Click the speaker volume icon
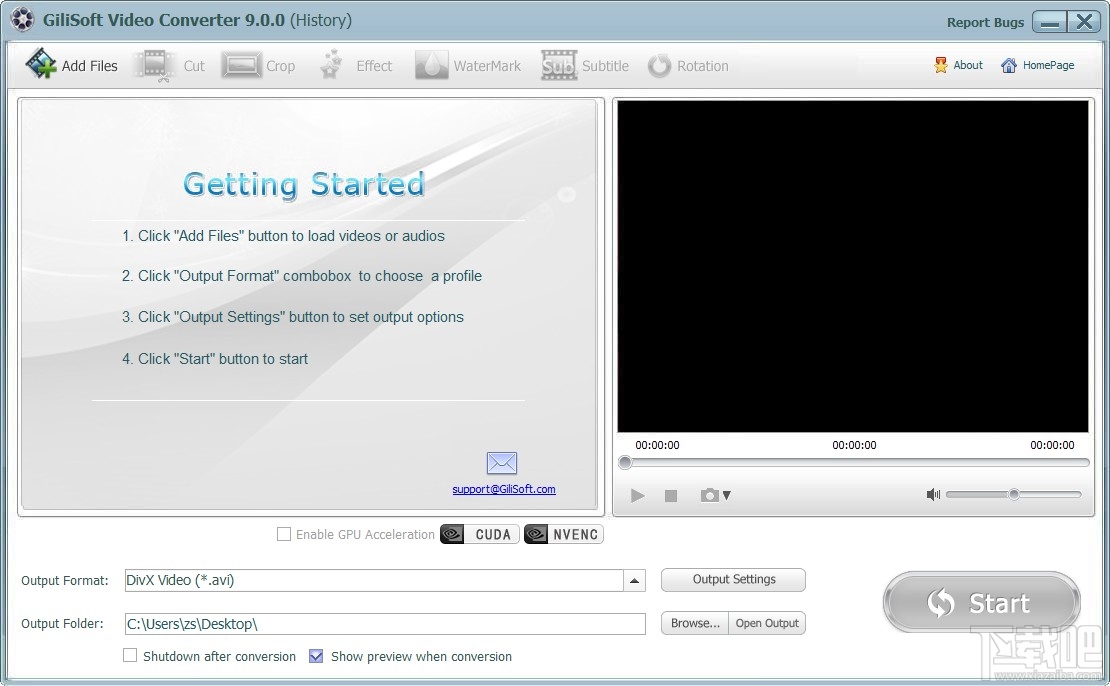 [x=932, y=494]
